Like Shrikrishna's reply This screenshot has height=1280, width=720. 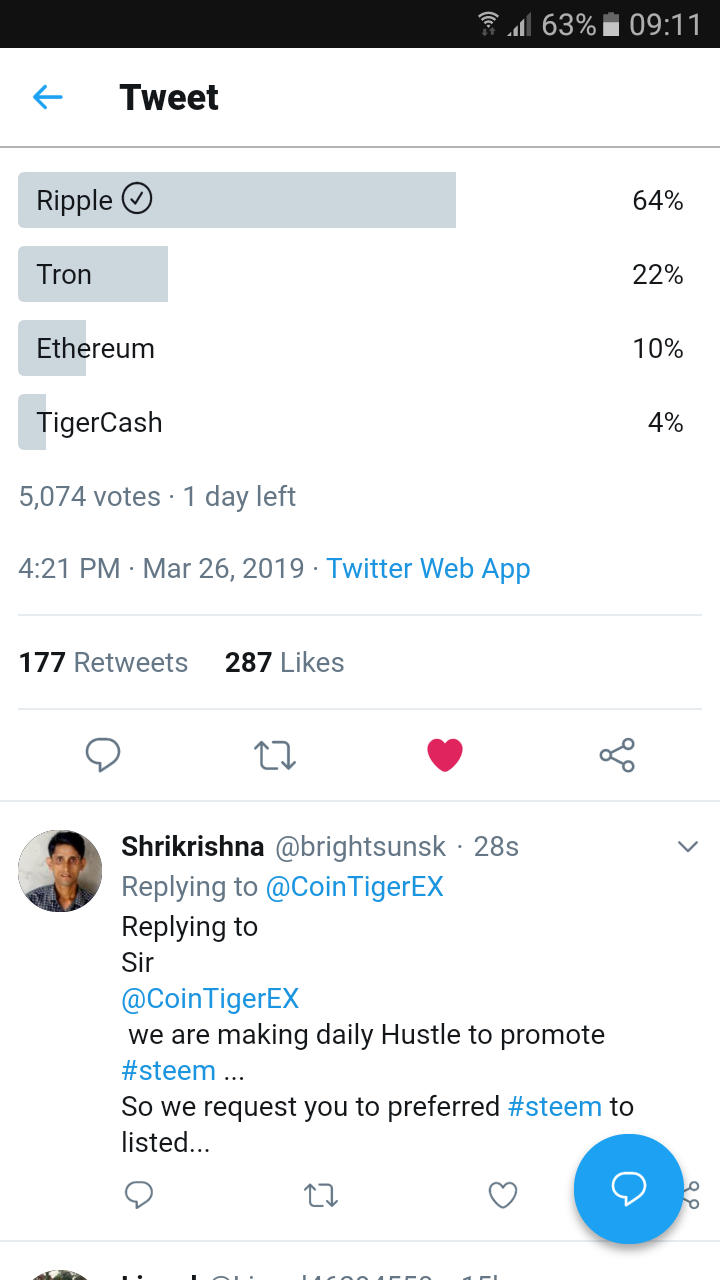click(502, 1194)
